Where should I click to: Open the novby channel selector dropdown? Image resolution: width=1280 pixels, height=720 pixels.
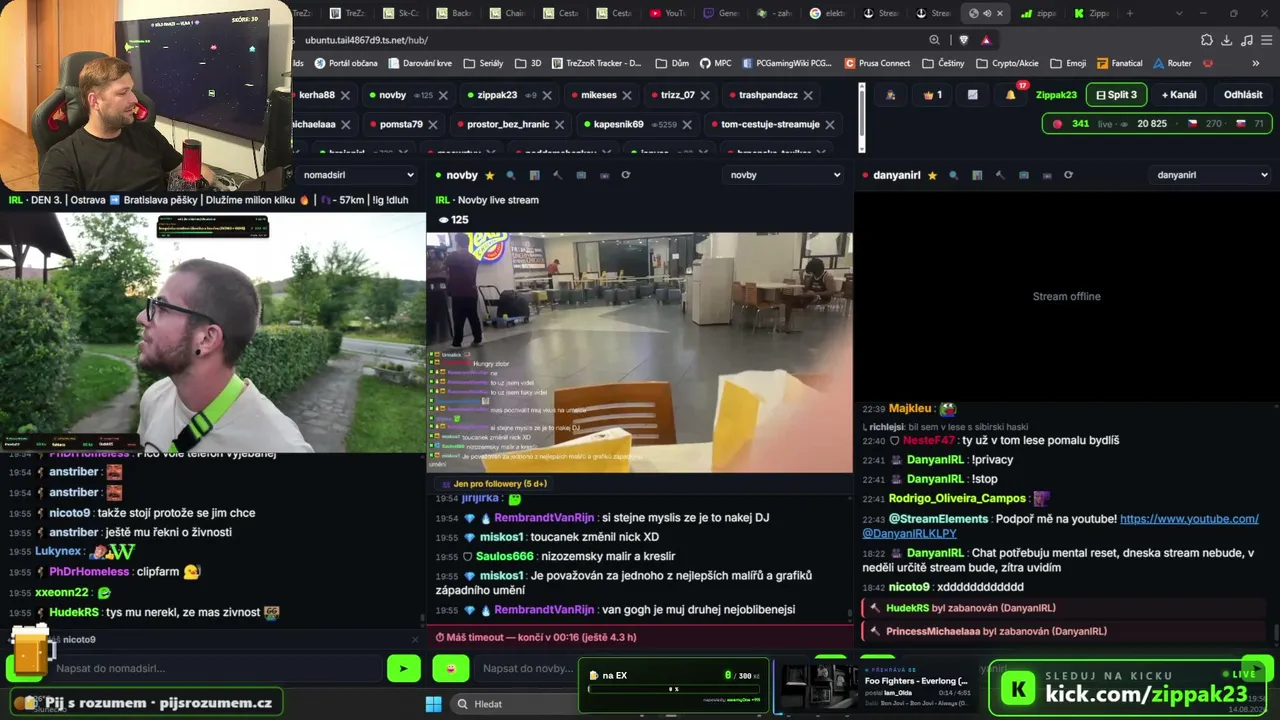(x=784, y=175)
